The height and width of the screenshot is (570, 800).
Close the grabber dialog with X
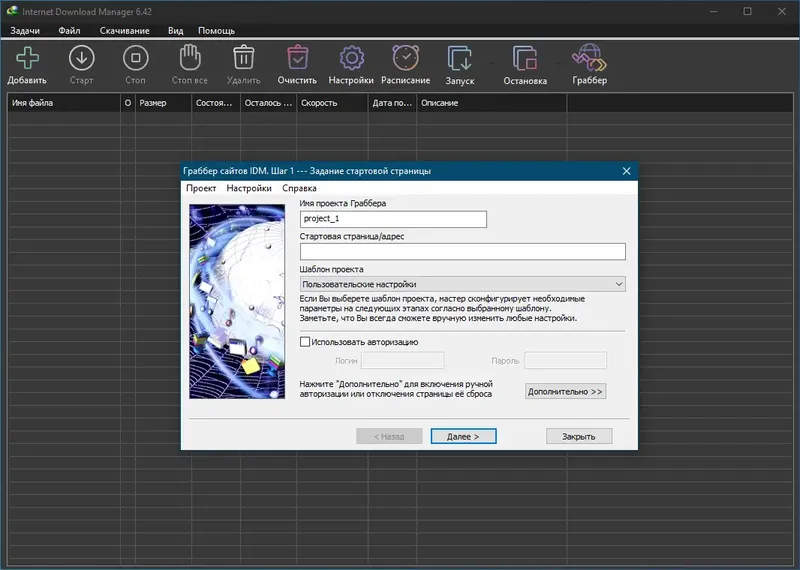click(627, 171)
